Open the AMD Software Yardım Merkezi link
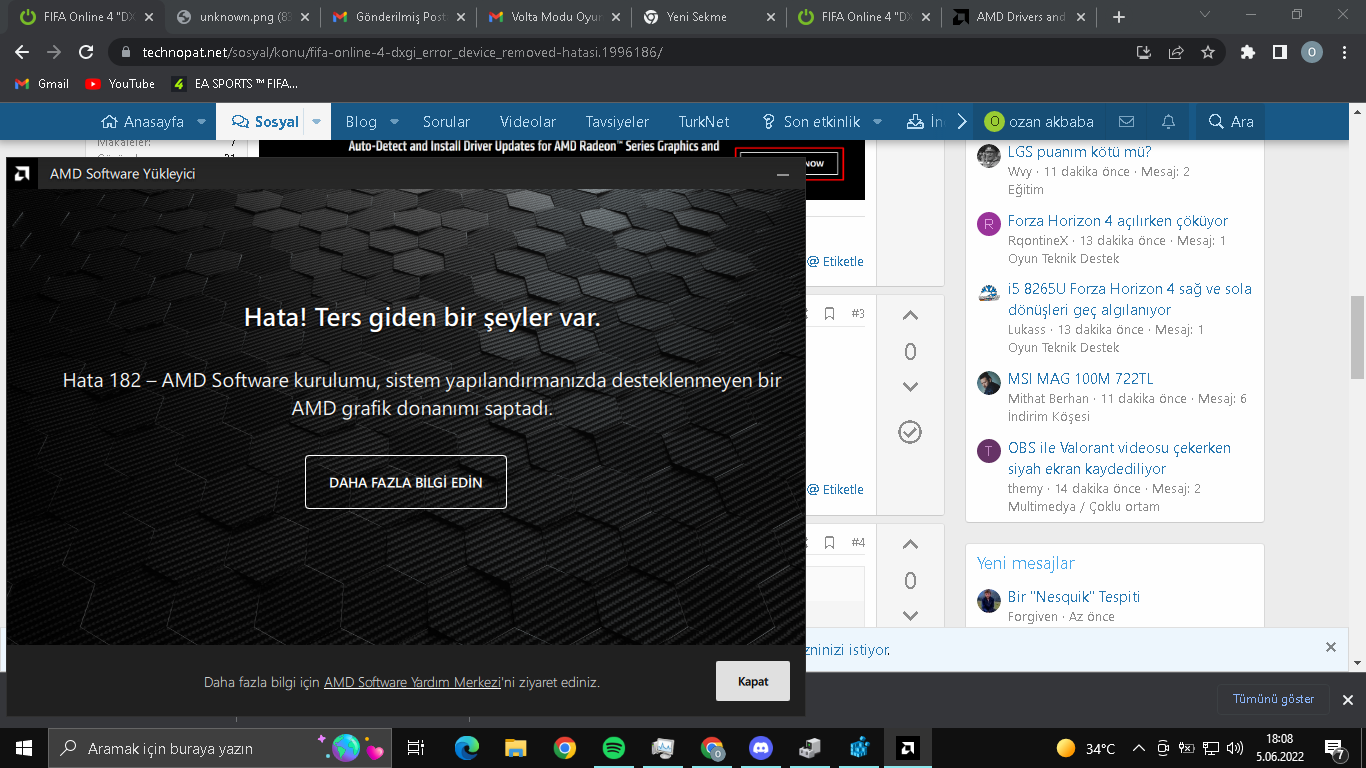Viewport: 1366px width, 768px height. tap(412, 682)
